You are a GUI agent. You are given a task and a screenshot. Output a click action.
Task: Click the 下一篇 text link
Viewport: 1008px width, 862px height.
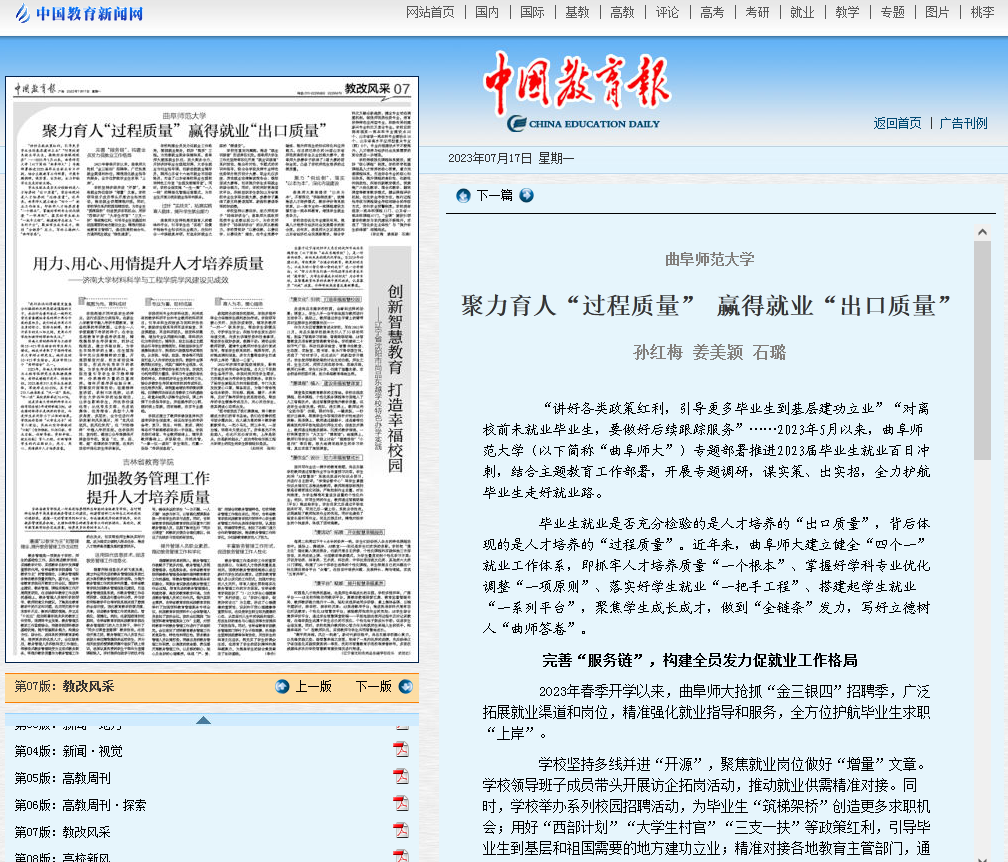[494, 196]
